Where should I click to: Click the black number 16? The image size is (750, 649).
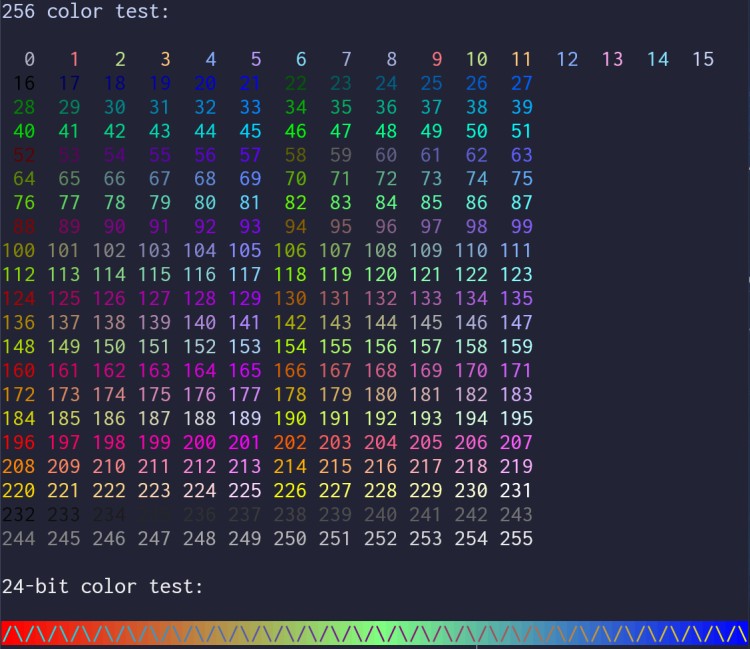click(24, 83)
